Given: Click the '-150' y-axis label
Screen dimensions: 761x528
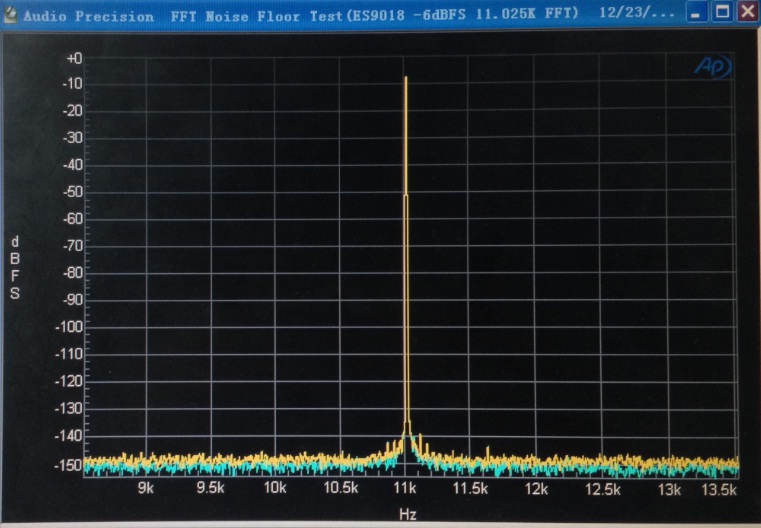Looking at the screenshot, I should (x=69, y=465).
